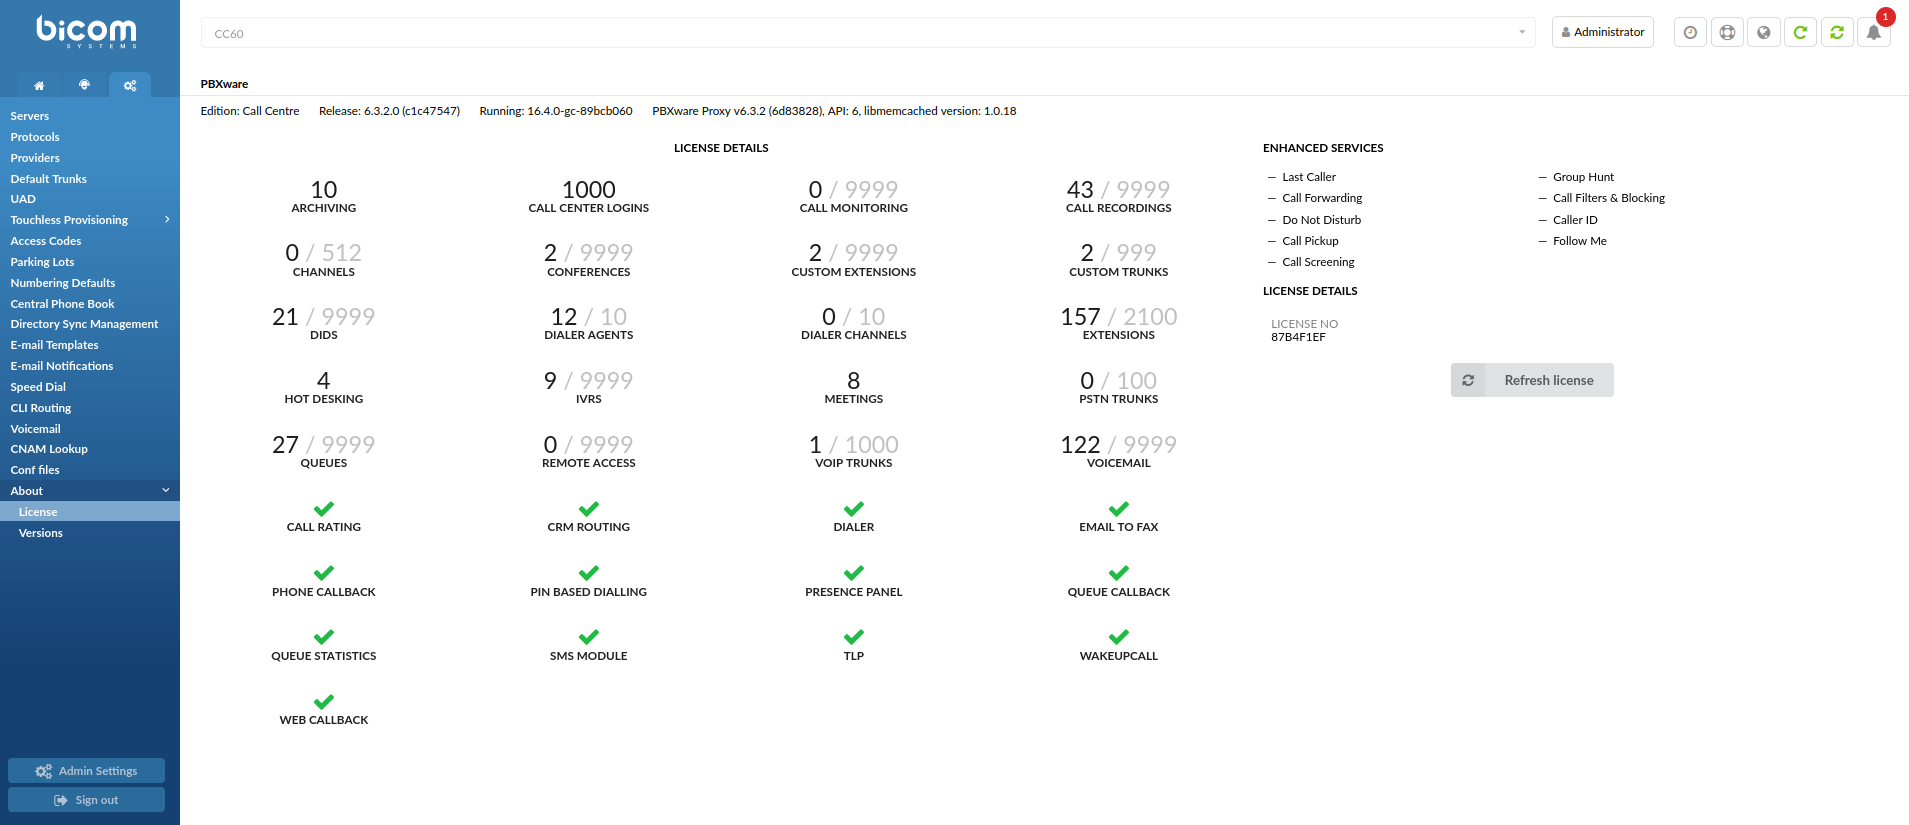Open the Administrator user menu
1909x825 pixels.
(x=1603, y=32)
